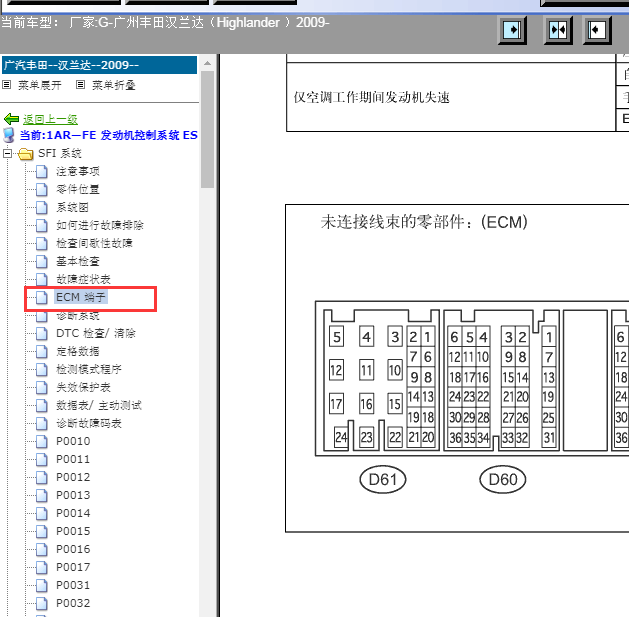Screen dimensions: 629x617
Task: Open the 系统图 page
Action: [x=72, y=207]
